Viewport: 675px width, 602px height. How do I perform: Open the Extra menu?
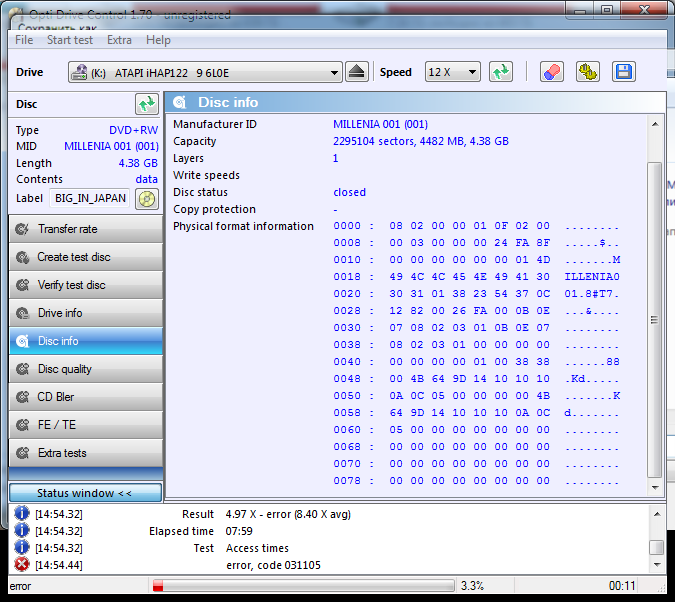click(119, 40)
